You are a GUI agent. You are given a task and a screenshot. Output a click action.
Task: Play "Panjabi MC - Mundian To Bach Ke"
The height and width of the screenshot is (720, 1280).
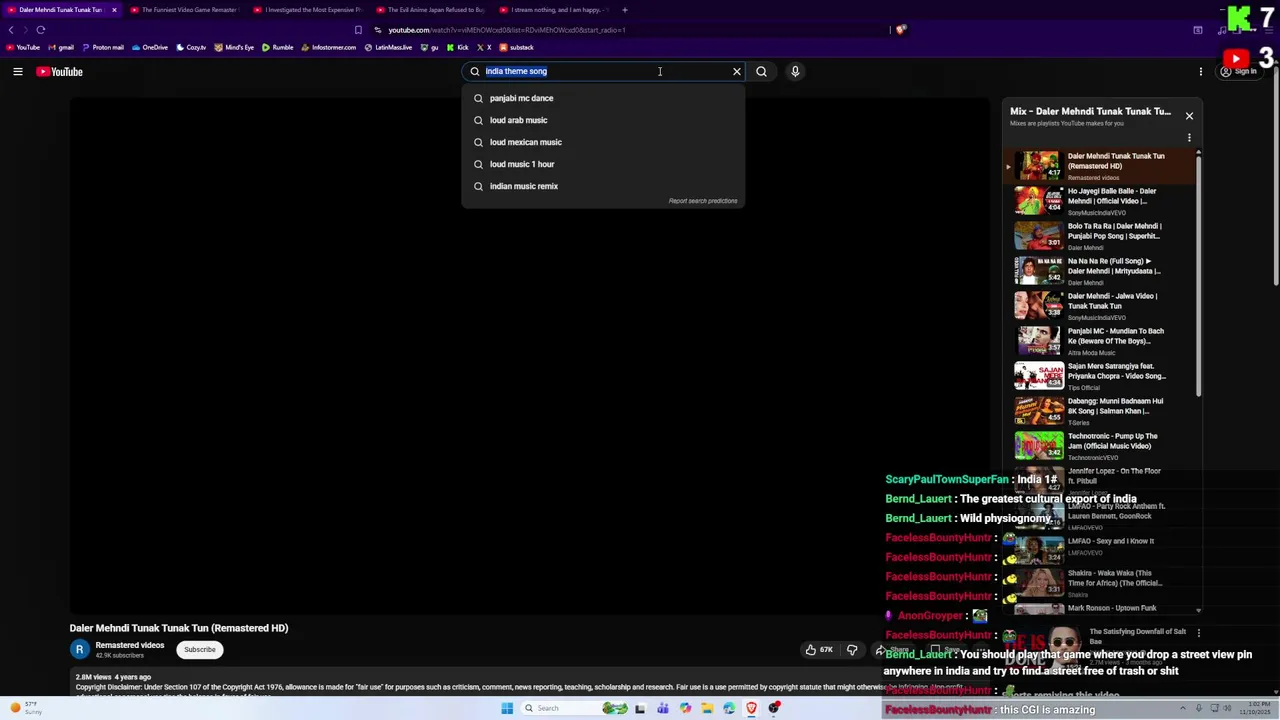1100,341
